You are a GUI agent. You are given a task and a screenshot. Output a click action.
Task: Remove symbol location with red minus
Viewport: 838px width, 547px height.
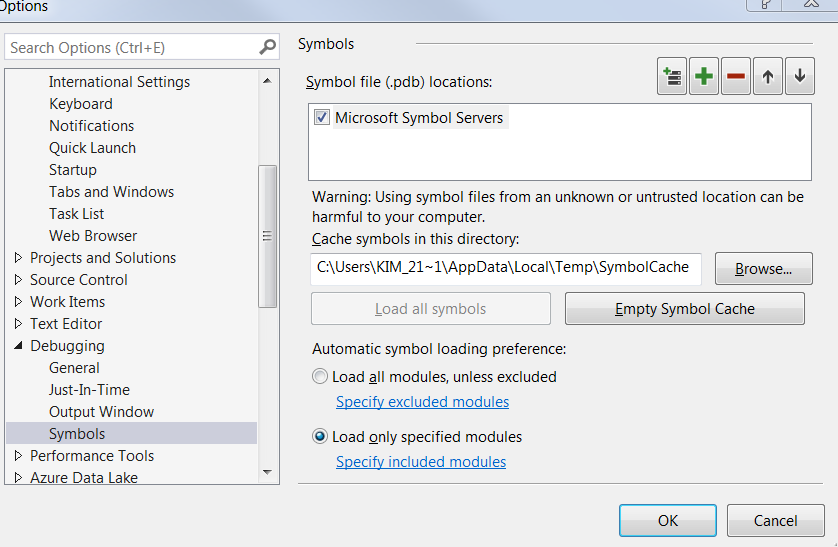click(736, 76)
